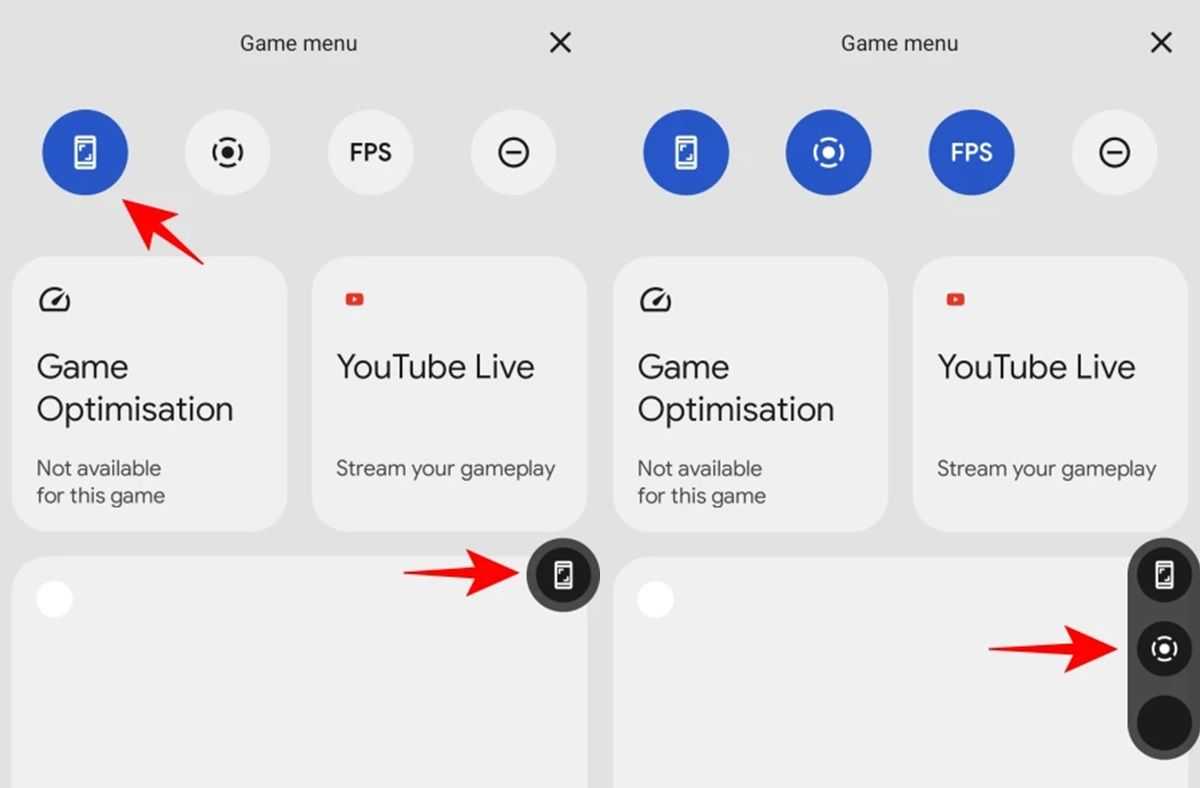Toggle screenshot shortcut in right Game menu
The image size is (1200, 788).
(686, 152)
